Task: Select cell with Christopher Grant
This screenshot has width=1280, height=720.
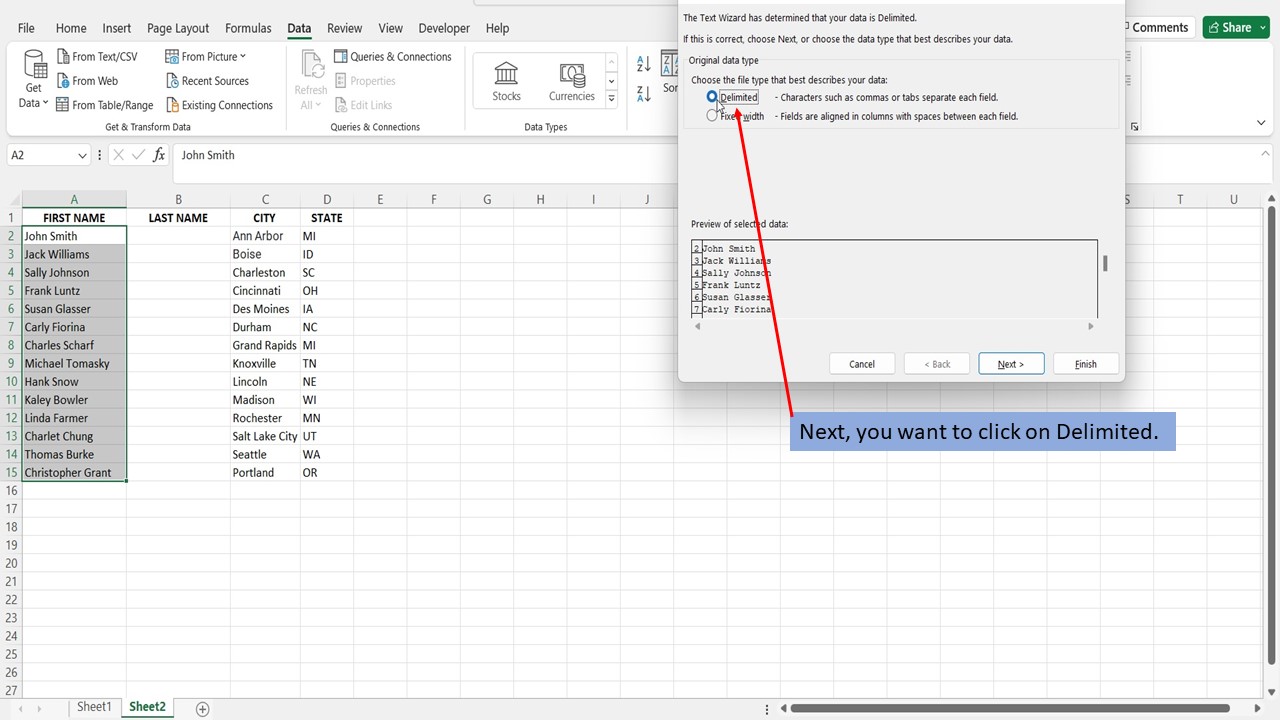Action: [x=74, y=473]
